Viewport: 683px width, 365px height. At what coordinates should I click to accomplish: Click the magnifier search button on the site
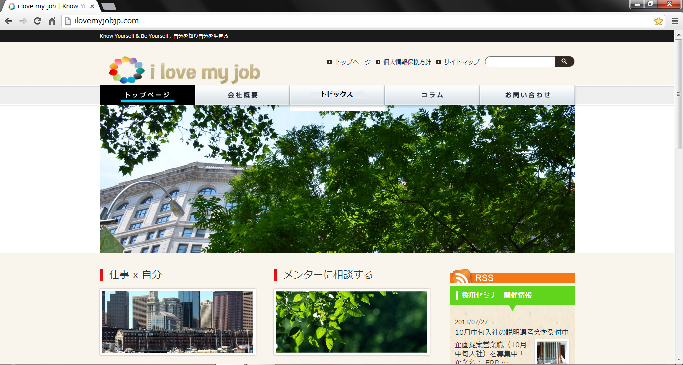pyautogui.click(x=564, y=61)
